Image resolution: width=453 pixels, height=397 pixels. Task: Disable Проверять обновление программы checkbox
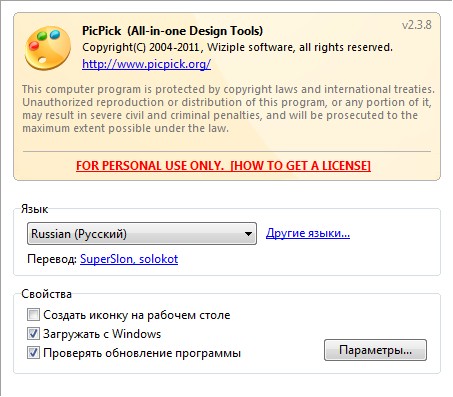33,353
